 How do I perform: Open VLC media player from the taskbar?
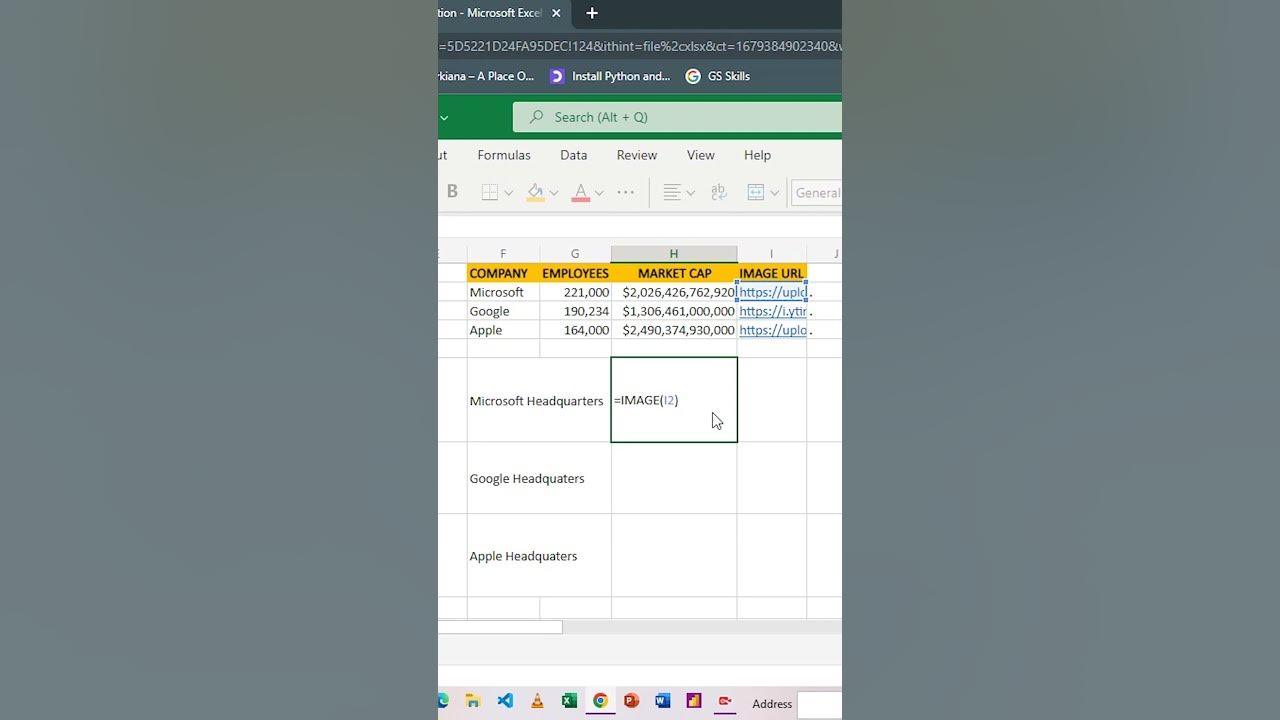point(537,701)
